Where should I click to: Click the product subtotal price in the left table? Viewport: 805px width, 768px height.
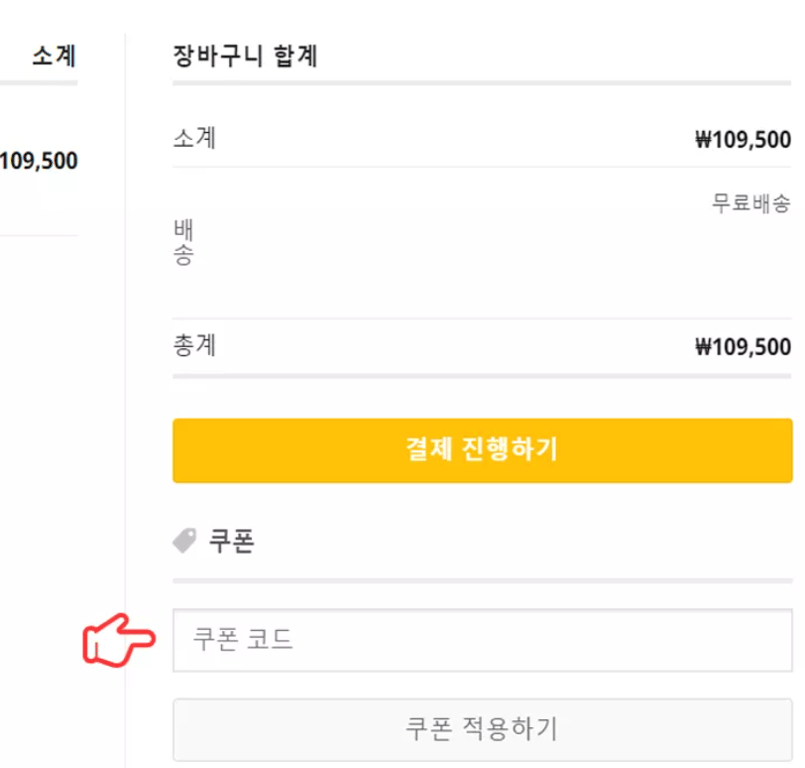pyautogui.click(x=40, y=160)
